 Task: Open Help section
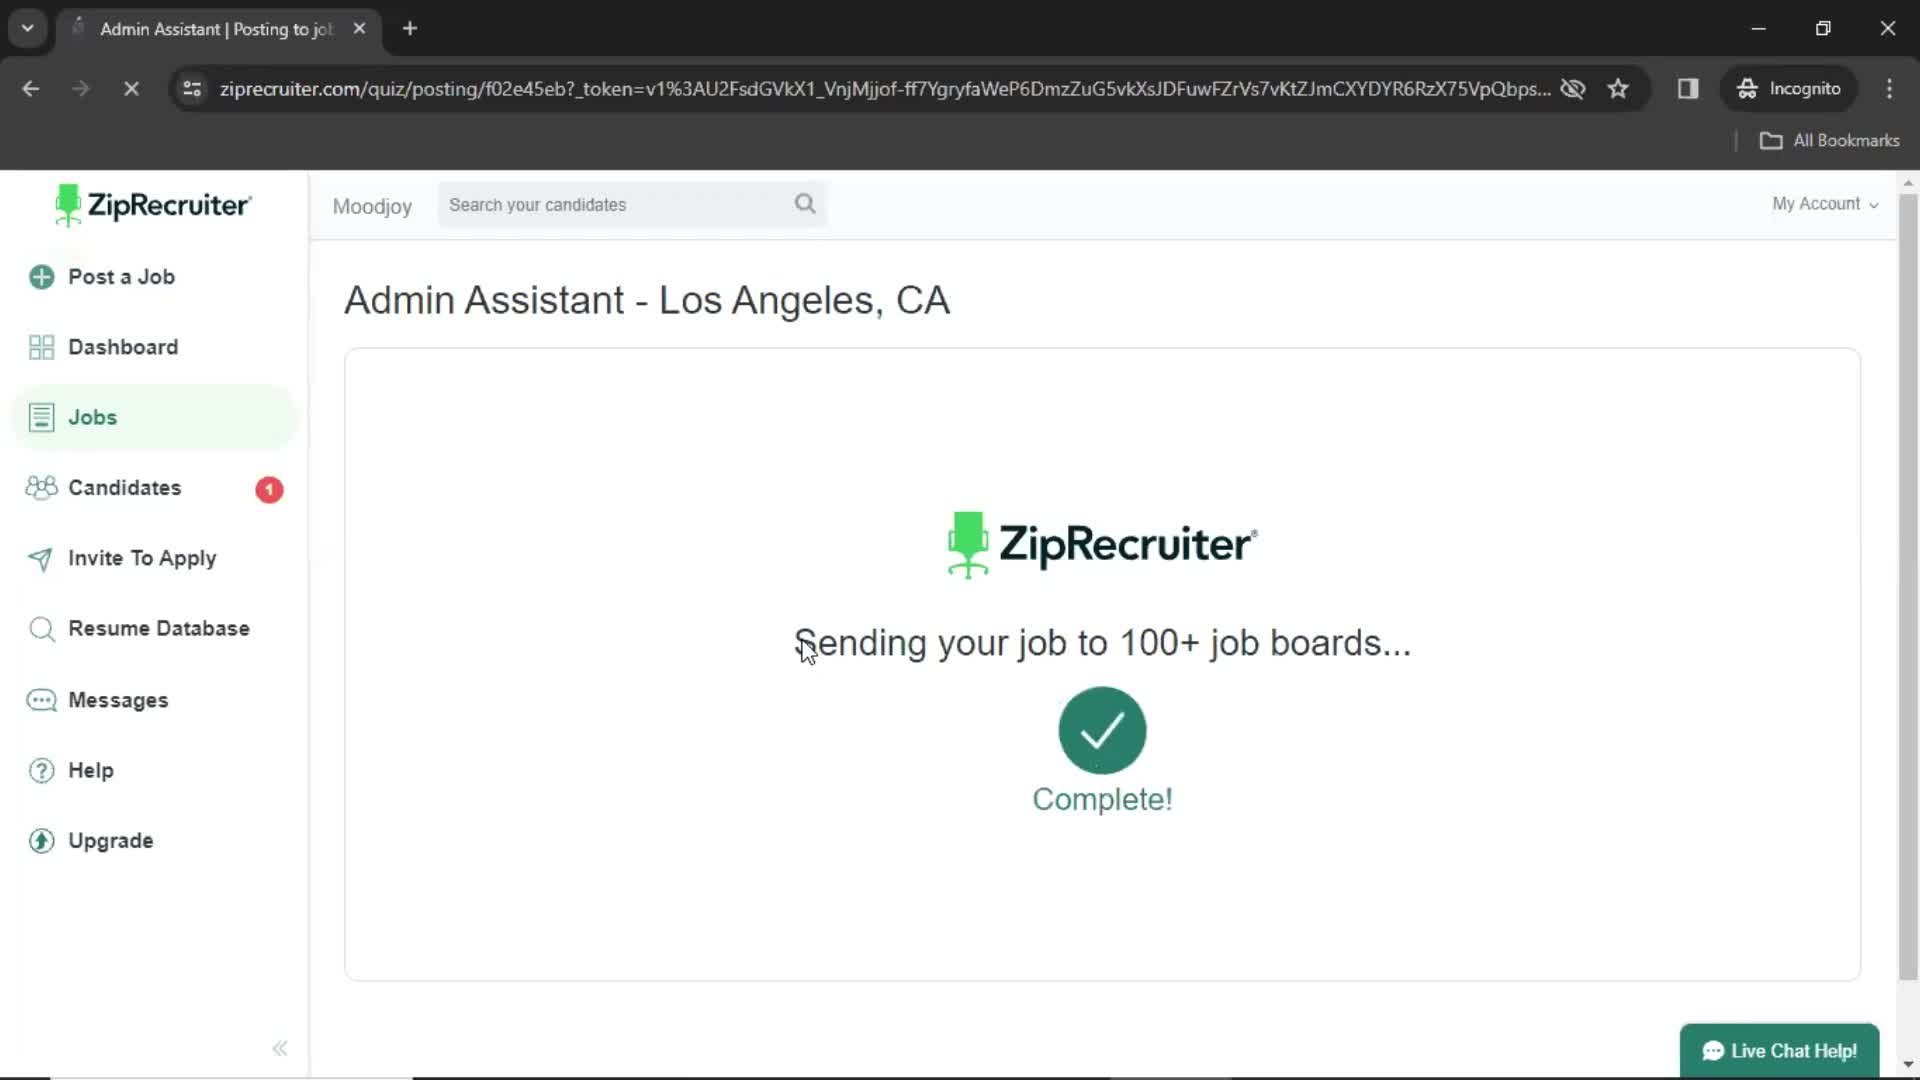point(90,770)
